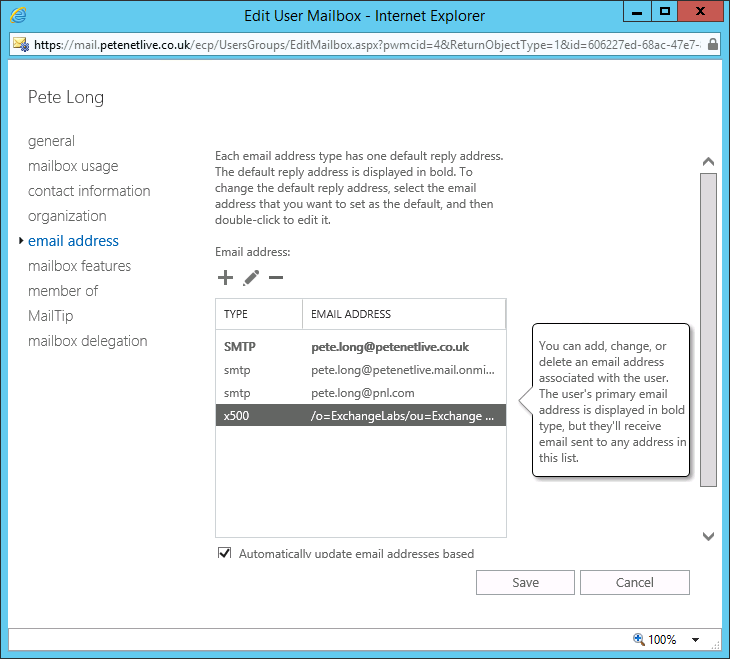Open the mailbox usage section

[x=73, y=166]
